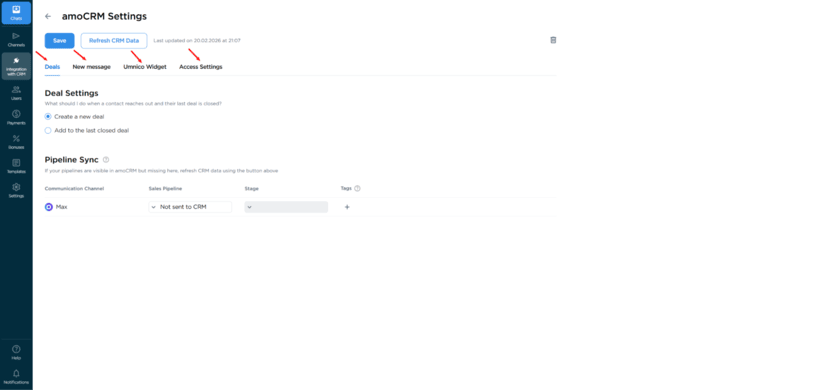
Task: Click the Pipeline Sync heading
Action: 72,160
